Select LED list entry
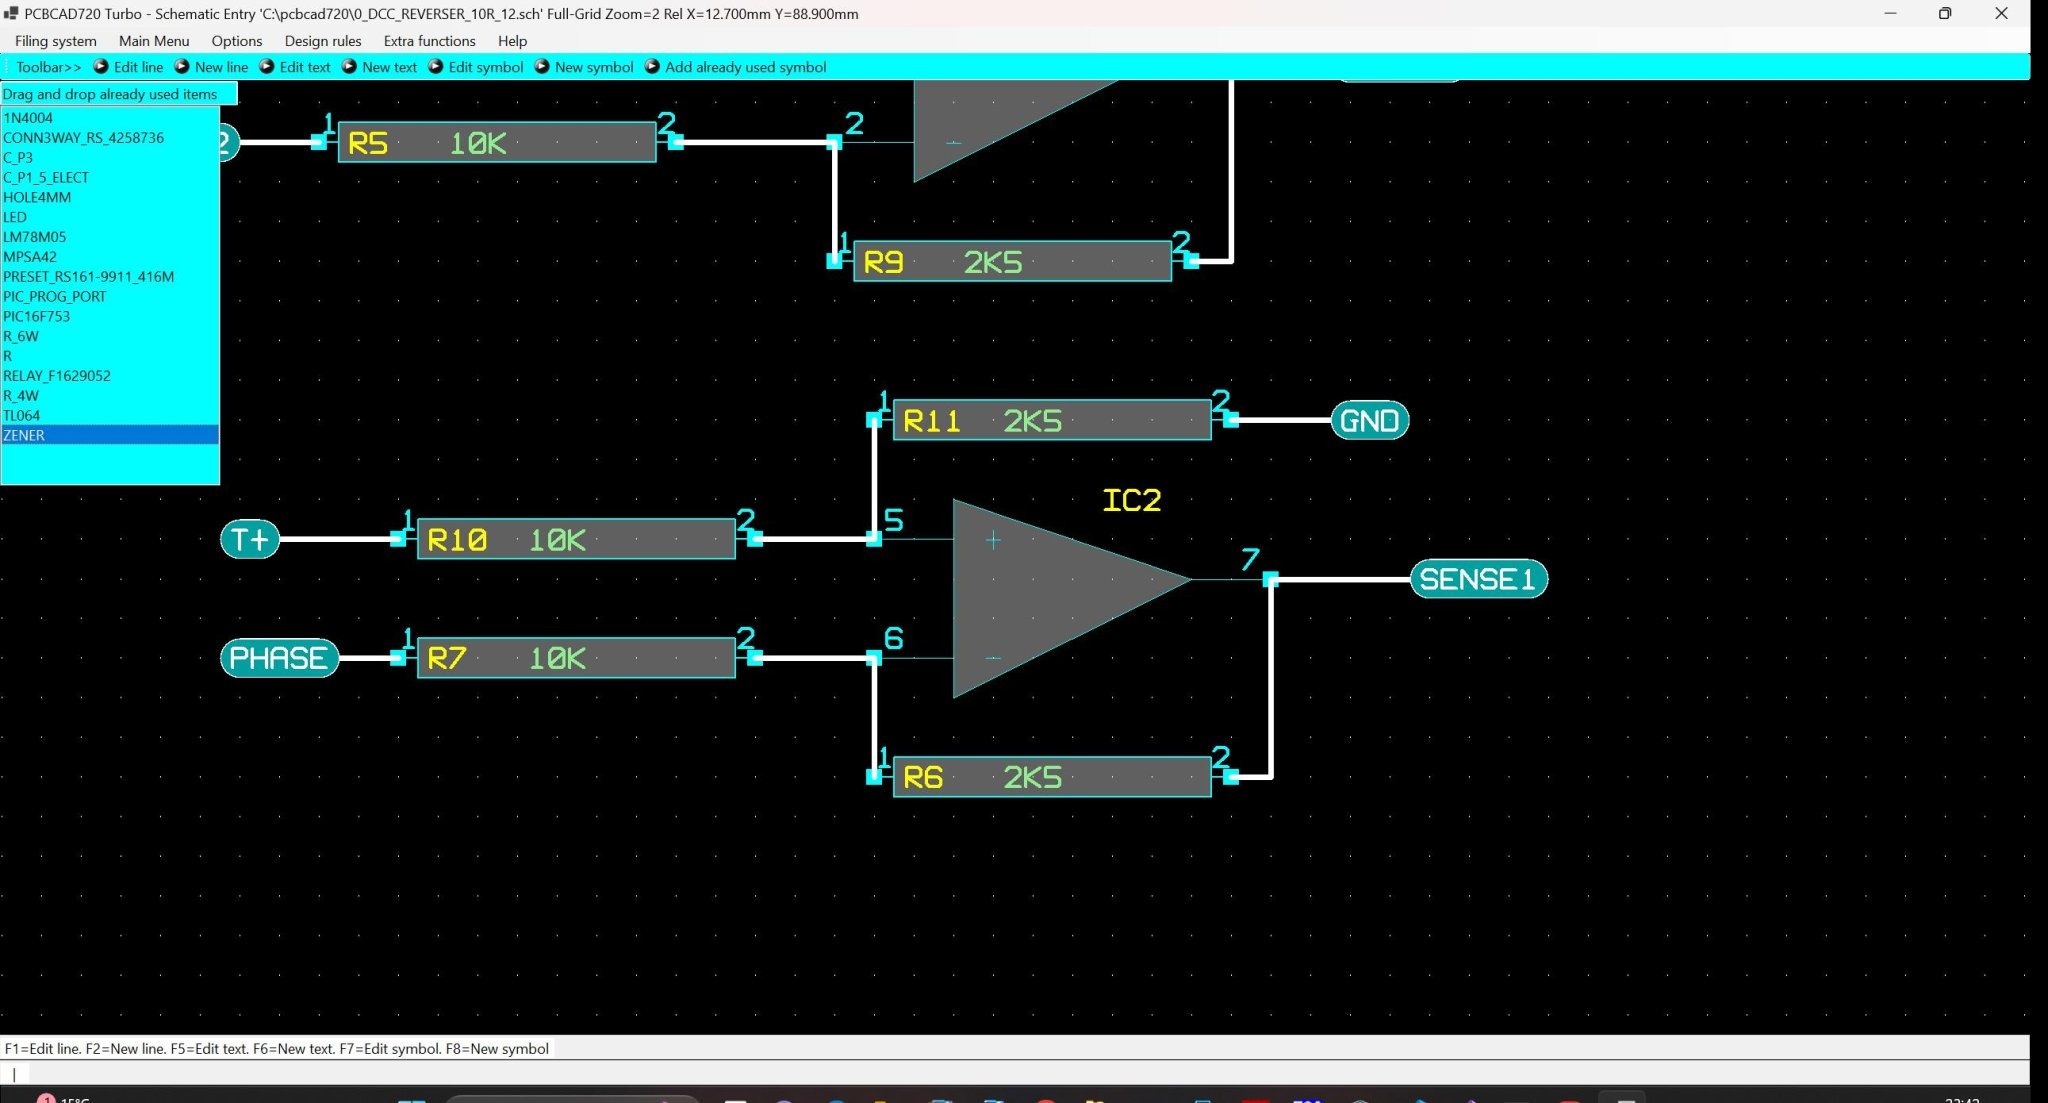2048x1103 pixels. pyautogui.click(x=110, y=217)
